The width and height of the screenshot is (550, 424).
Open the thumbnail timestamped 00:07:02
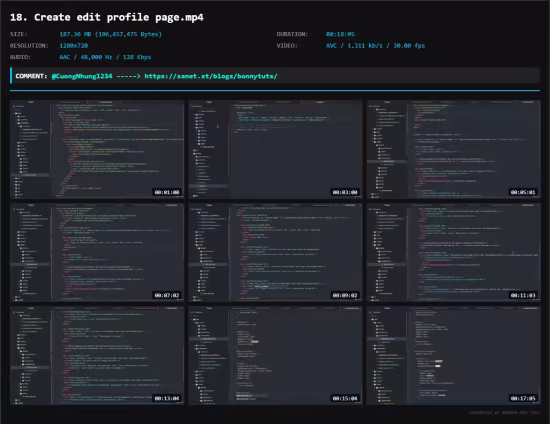(x=97, y=252)
